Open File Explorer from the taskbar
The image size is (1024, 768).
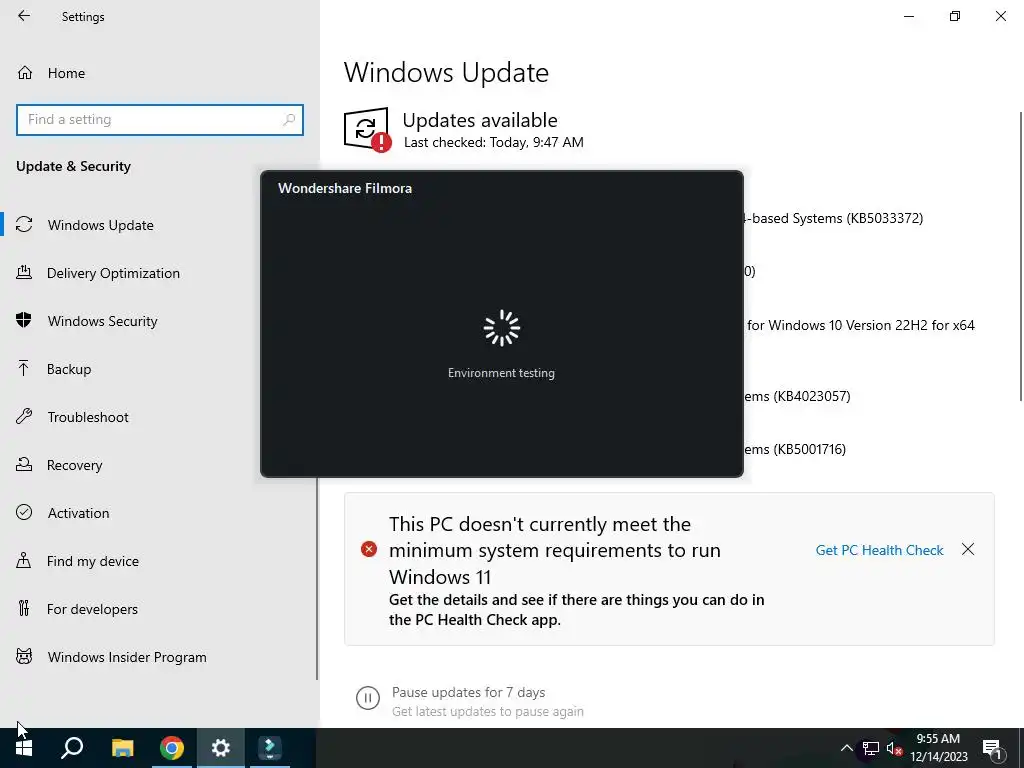[x=122, y=748]
